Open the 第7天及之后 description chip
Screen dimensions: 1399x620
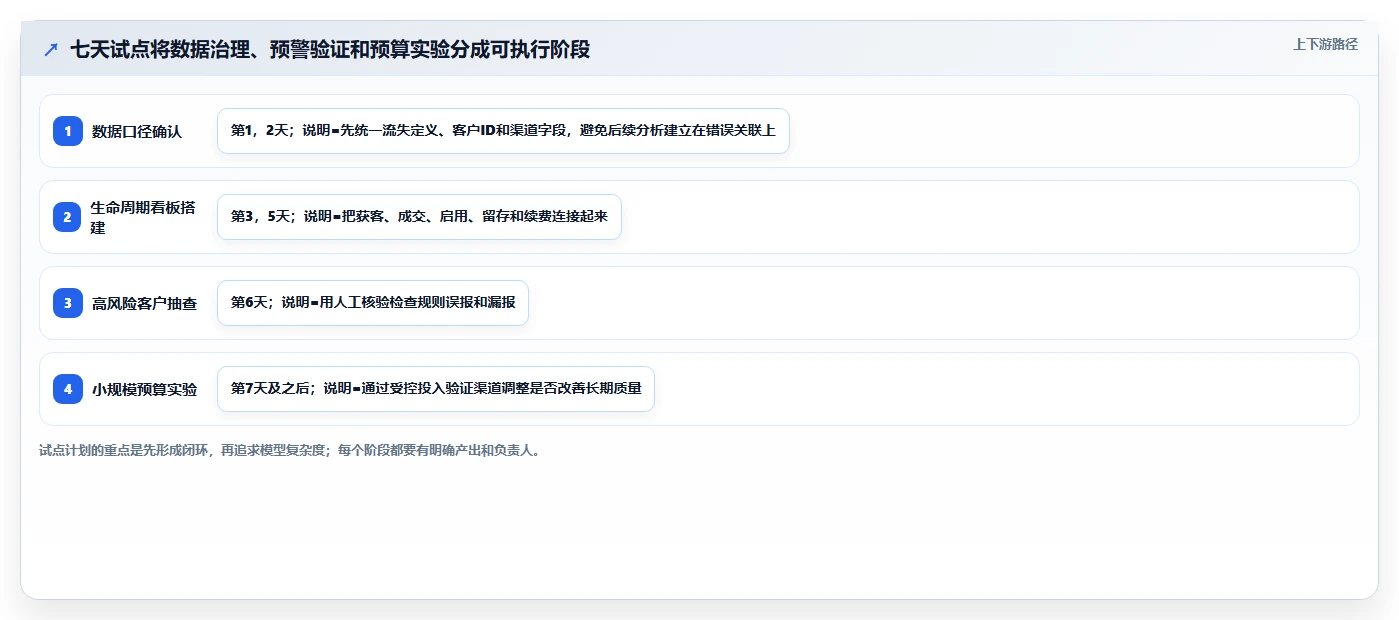pyautogui.click(x=435, y=389)
